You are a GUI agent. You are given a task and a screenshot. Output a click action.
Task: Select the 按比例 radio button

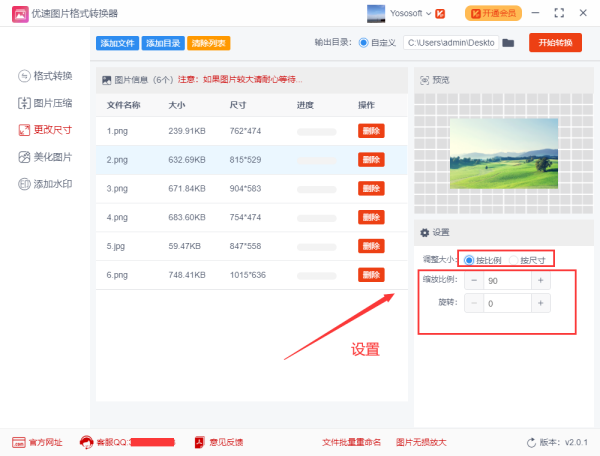click(x=470, y=260)
